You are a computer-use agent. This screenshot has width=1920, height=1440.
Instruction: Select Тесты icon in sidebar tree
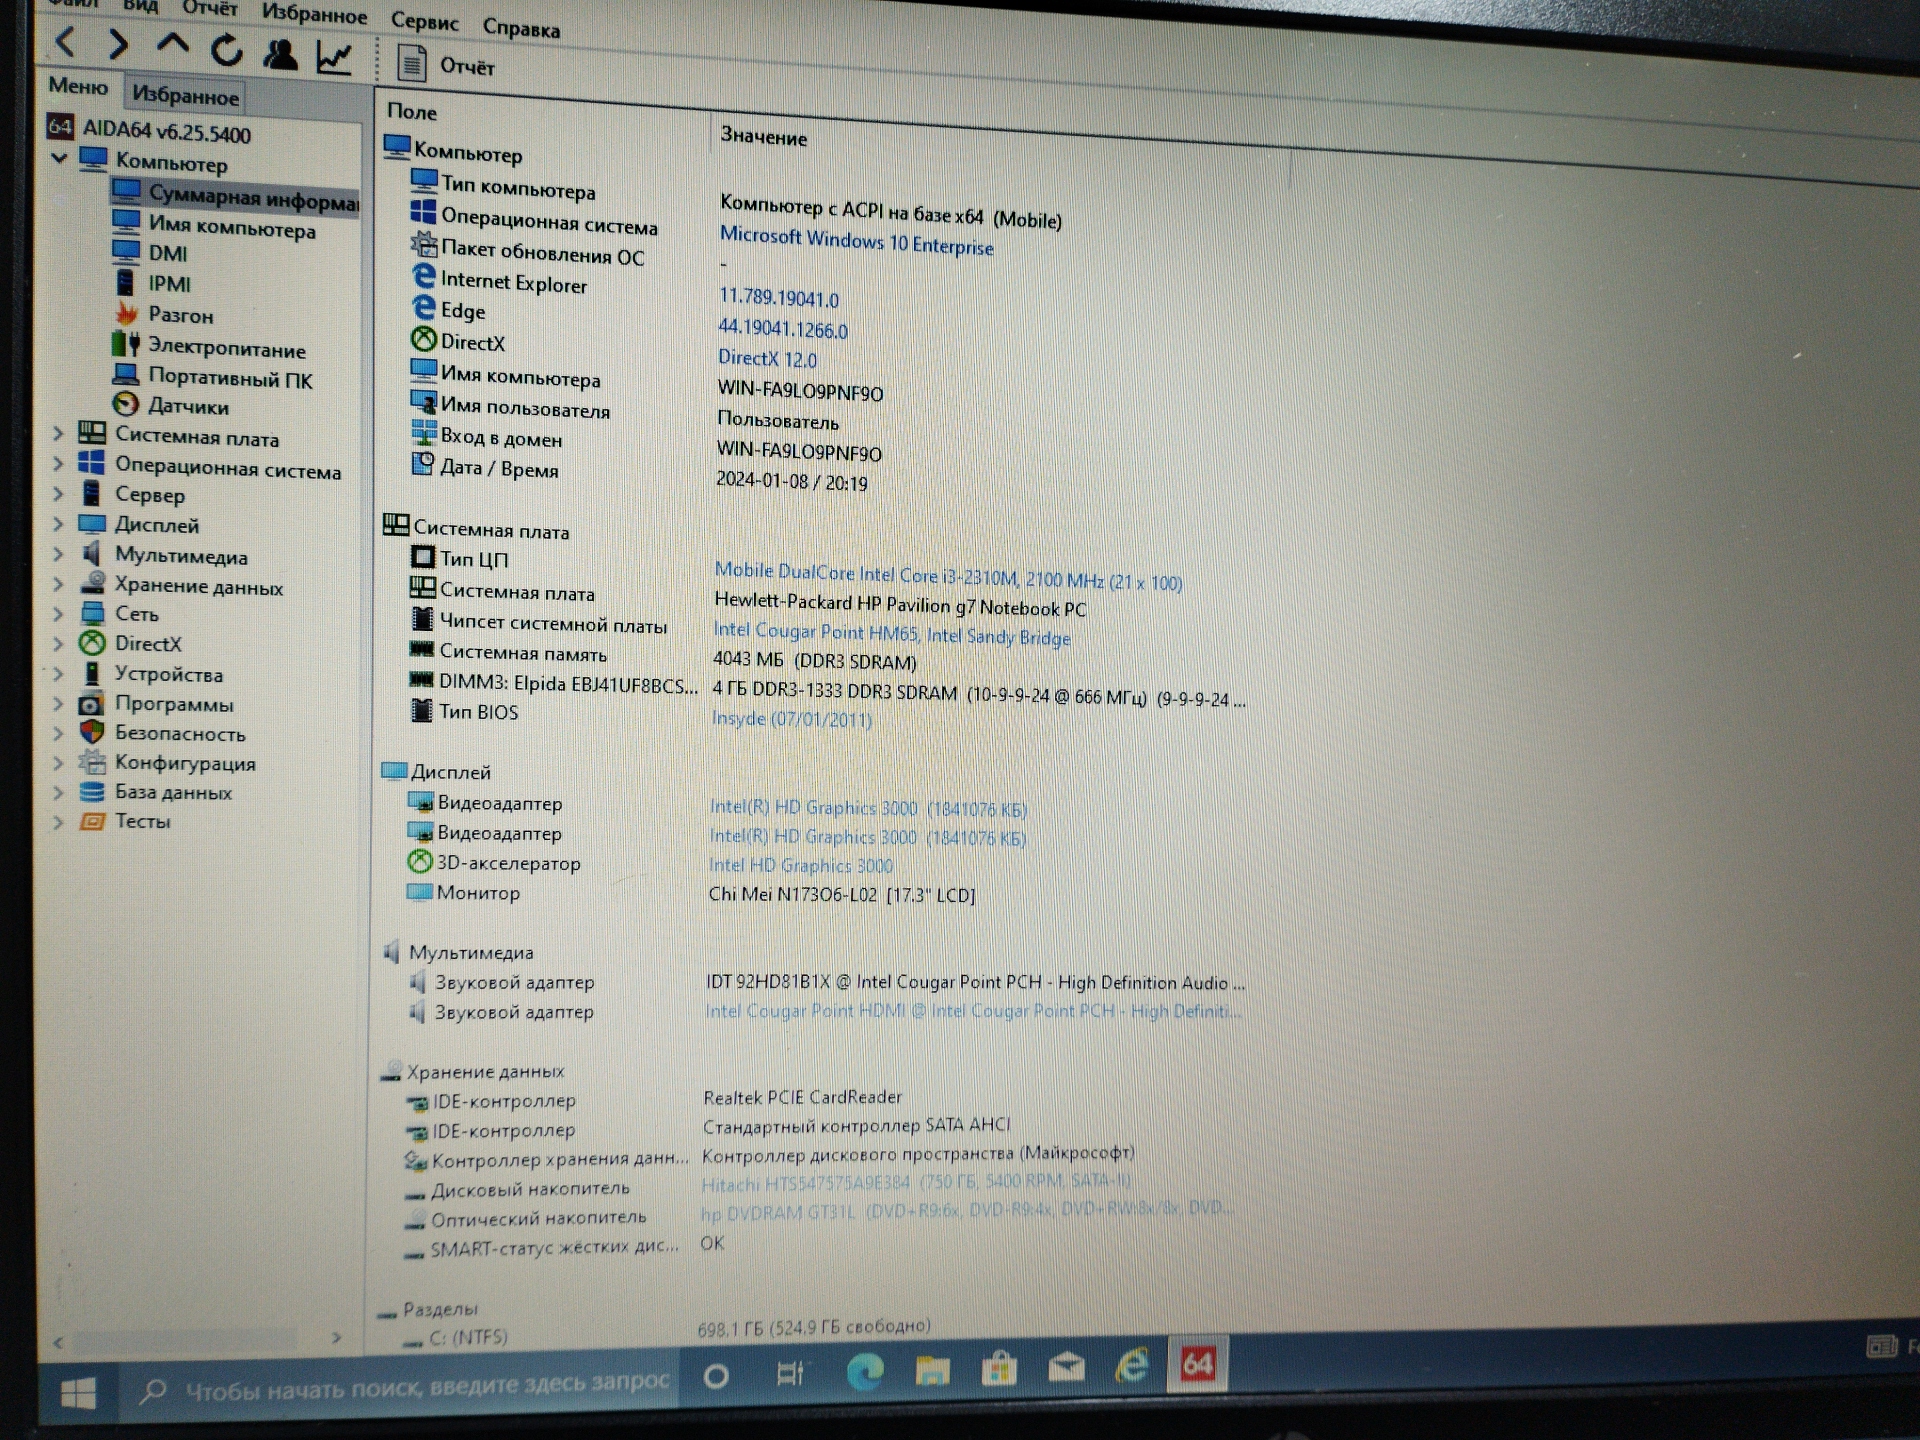tap(92, 821)
